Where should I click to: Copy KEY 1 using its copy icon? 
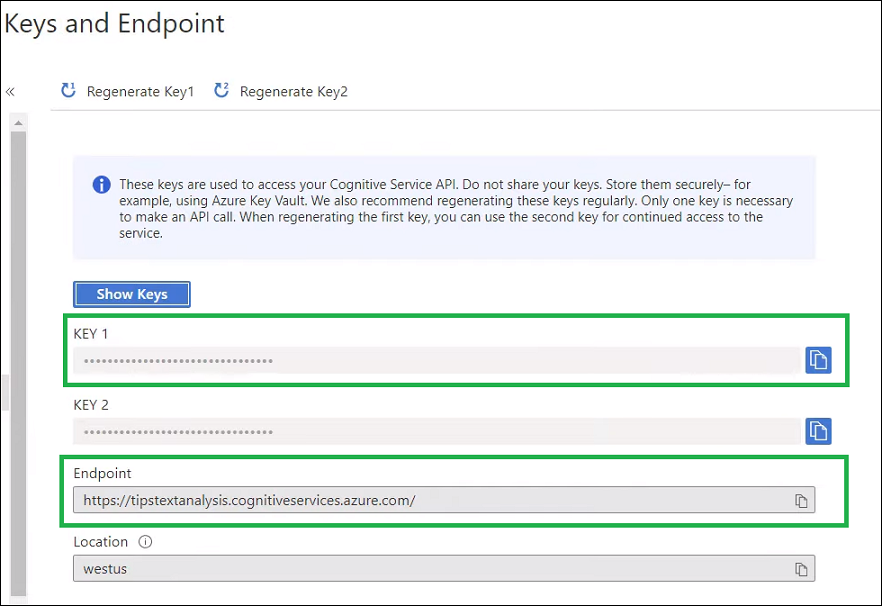coord(818,360)
